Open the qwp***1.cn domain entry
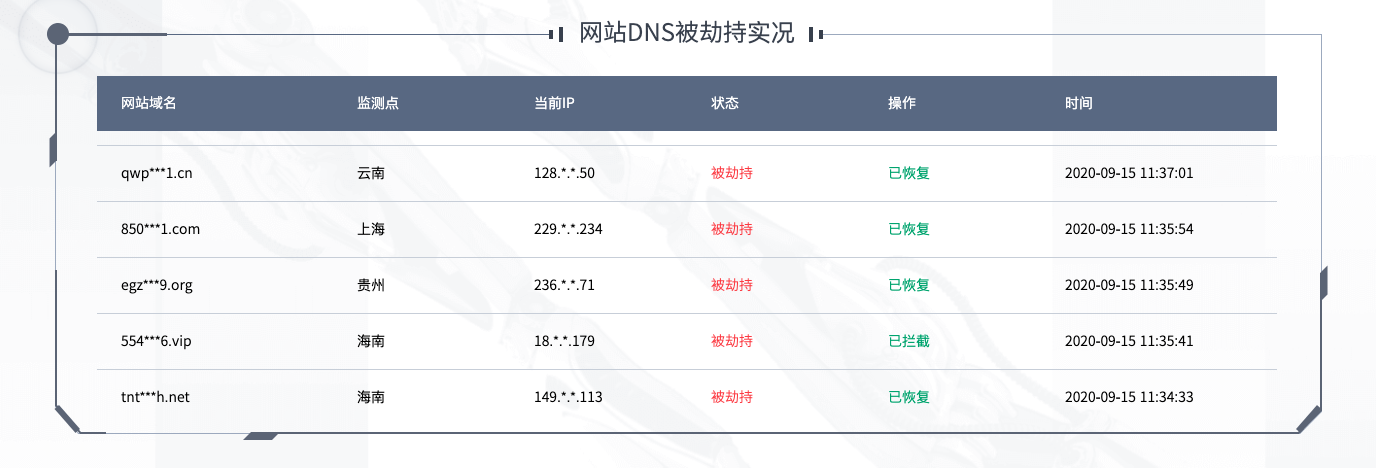Image resolution: width=1376 pixels, height=468 pixels. [156, 173]
